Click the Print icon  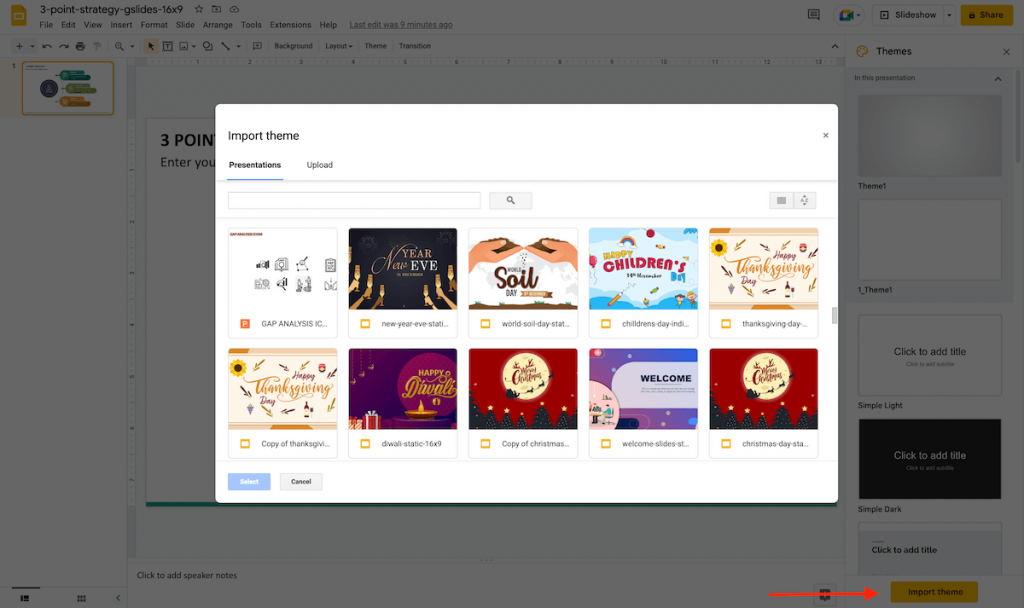pyautogui.click(x=80, y=46)
